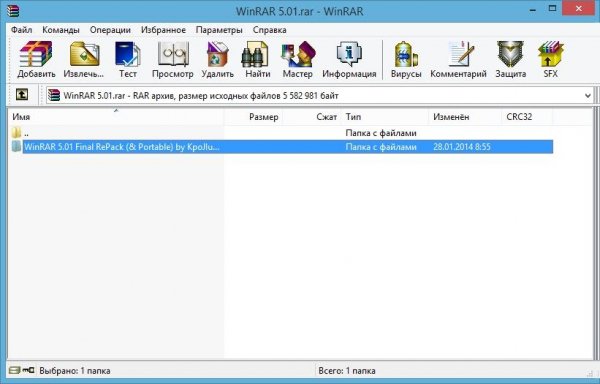This screenshot has width=600, height=384.
Task: Sort by the Тип column header
Action: pyautogui.click(x=385, y=117)
